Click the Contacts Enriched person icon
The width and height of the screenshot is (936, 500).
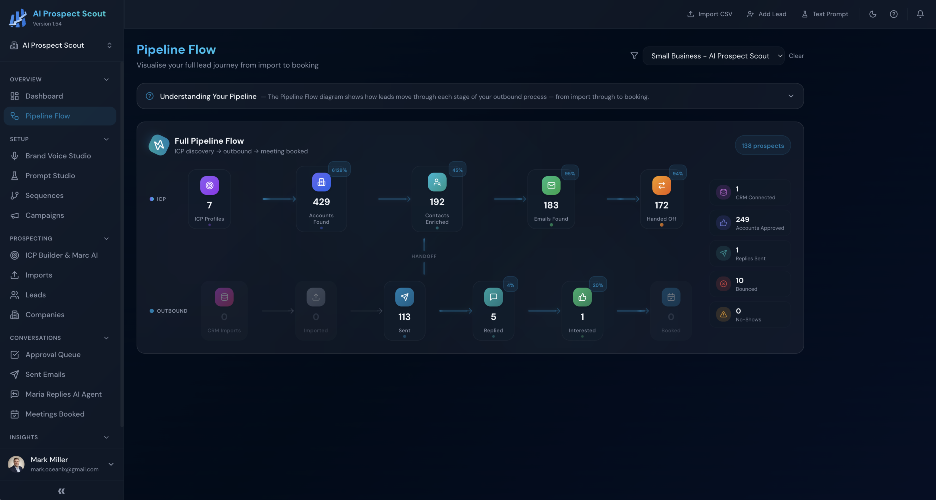coord(437,182)
